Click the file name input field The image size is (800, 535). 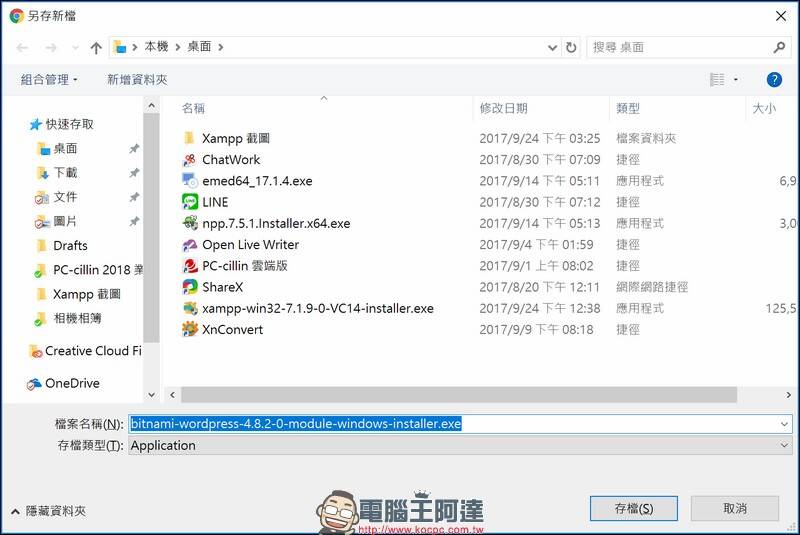(x=460, y=424)
